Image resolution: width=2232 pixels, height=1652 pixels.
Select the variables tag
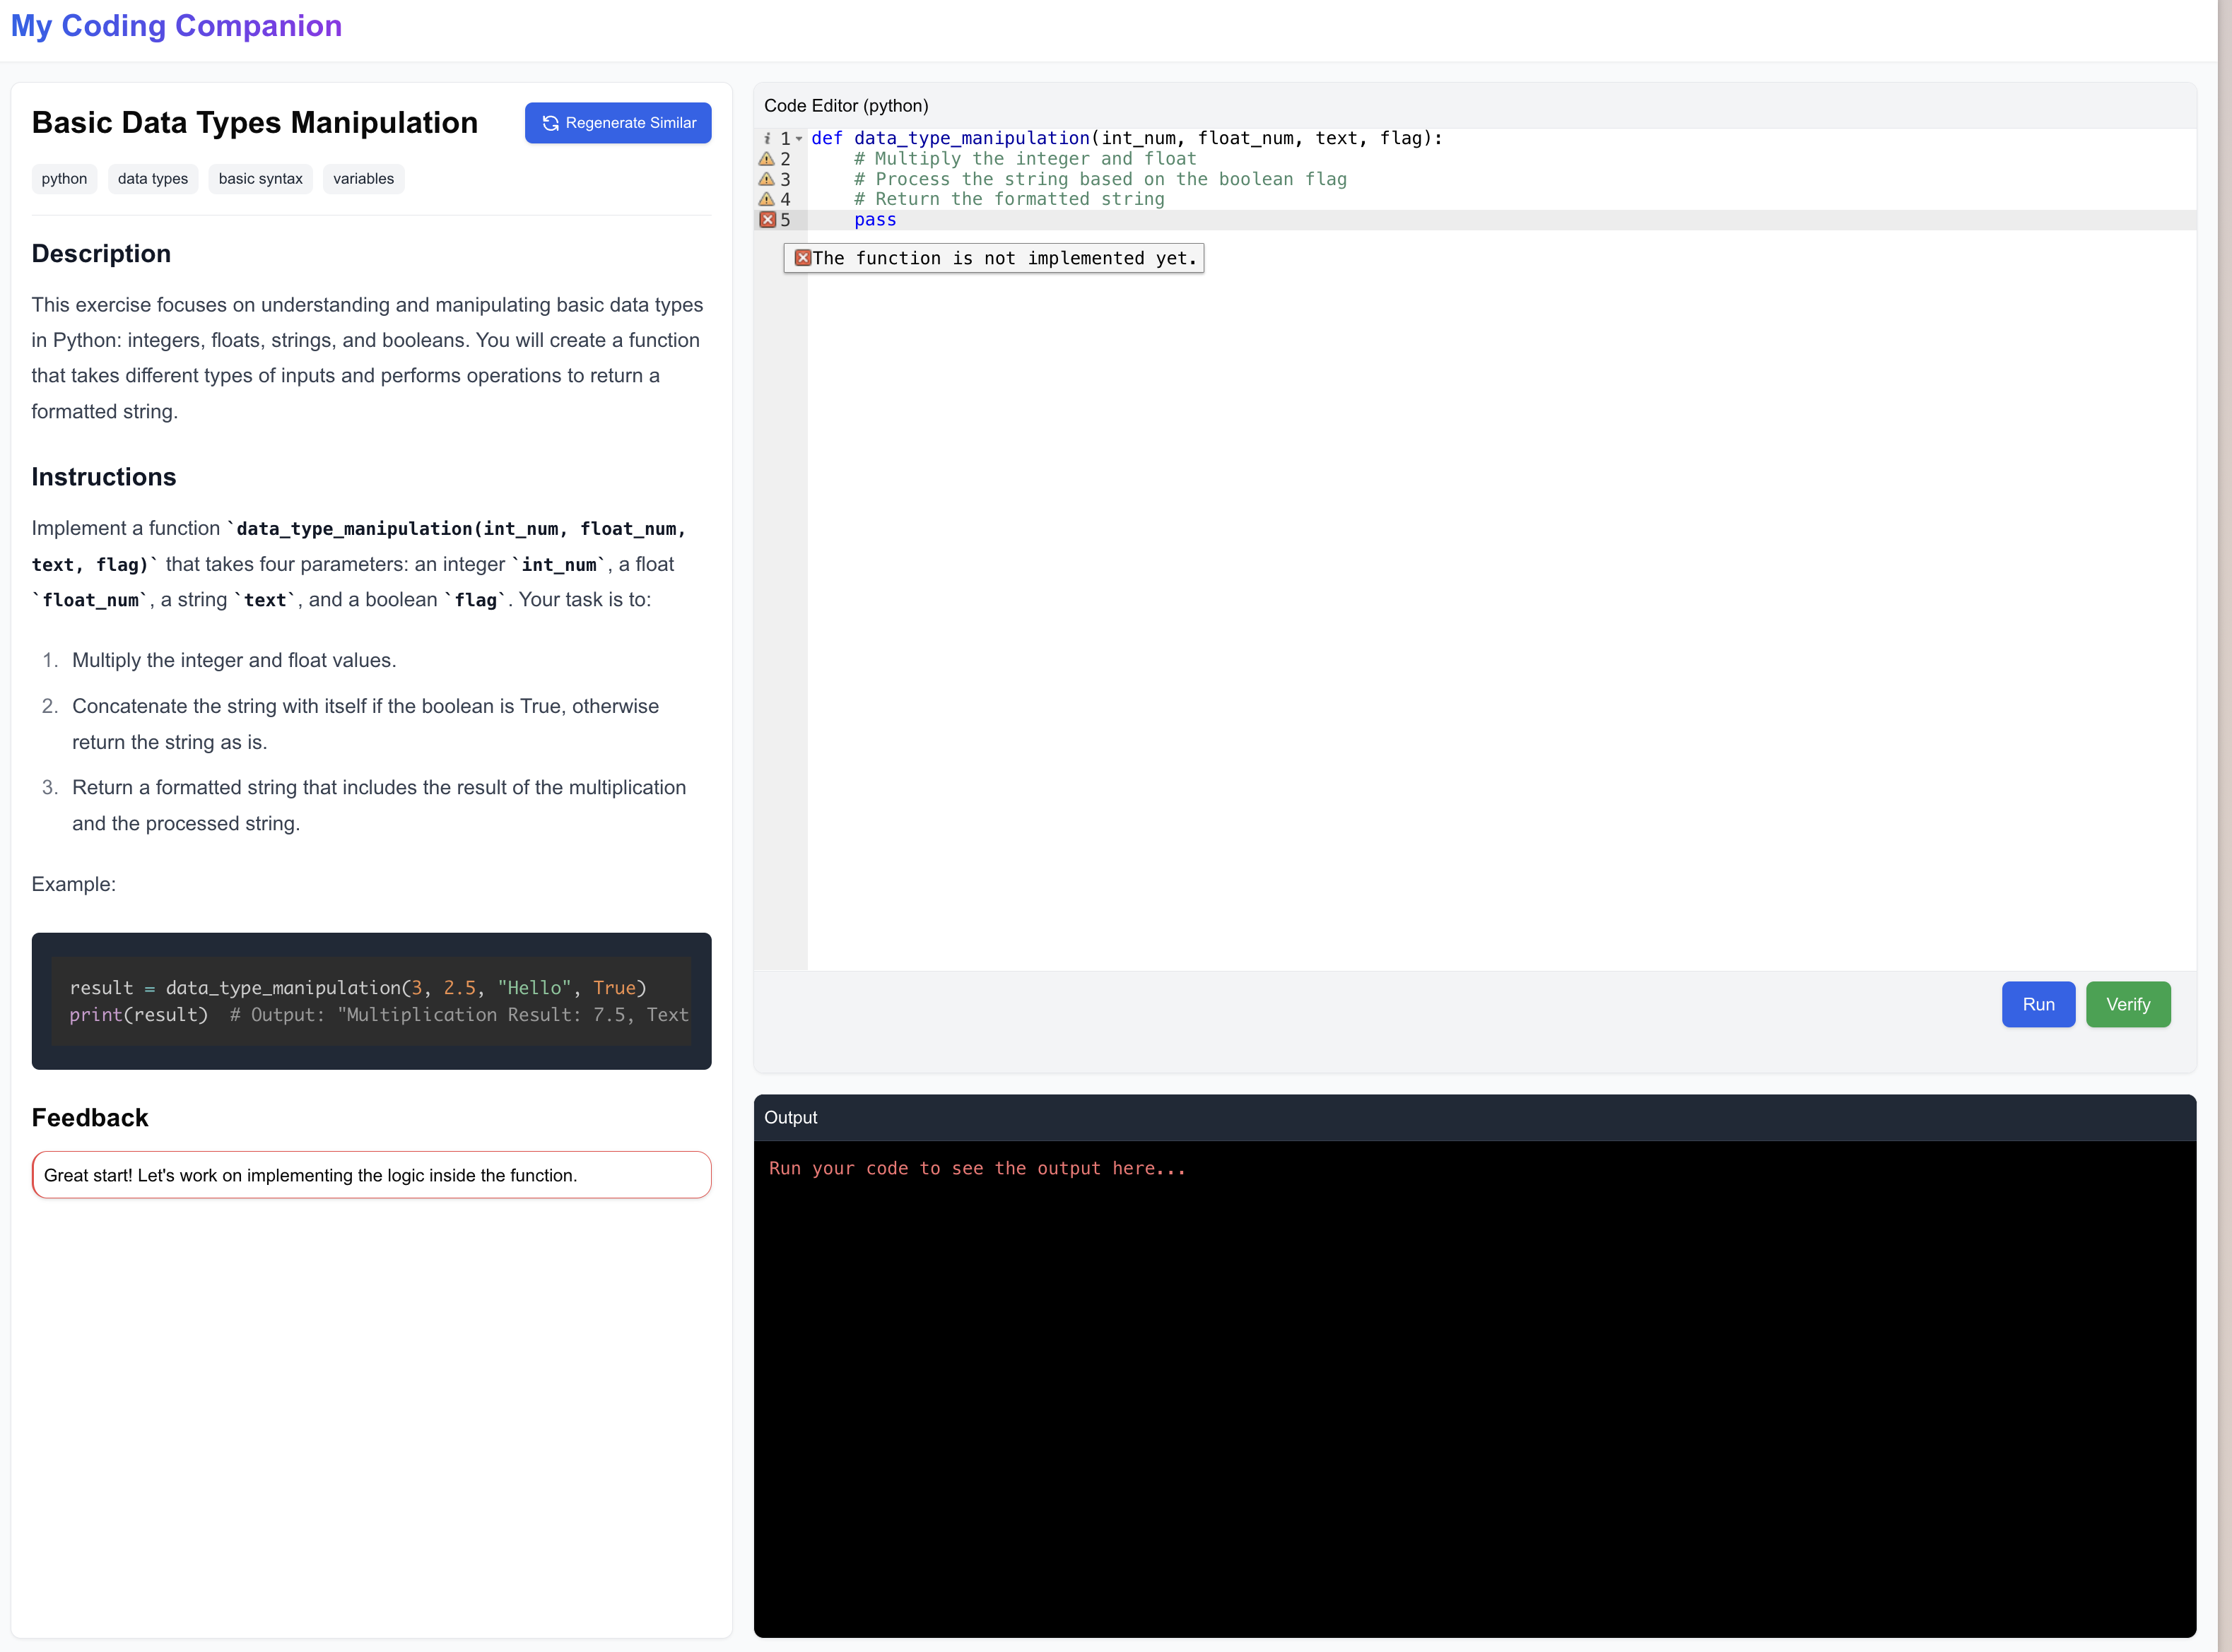pos(363,179)
